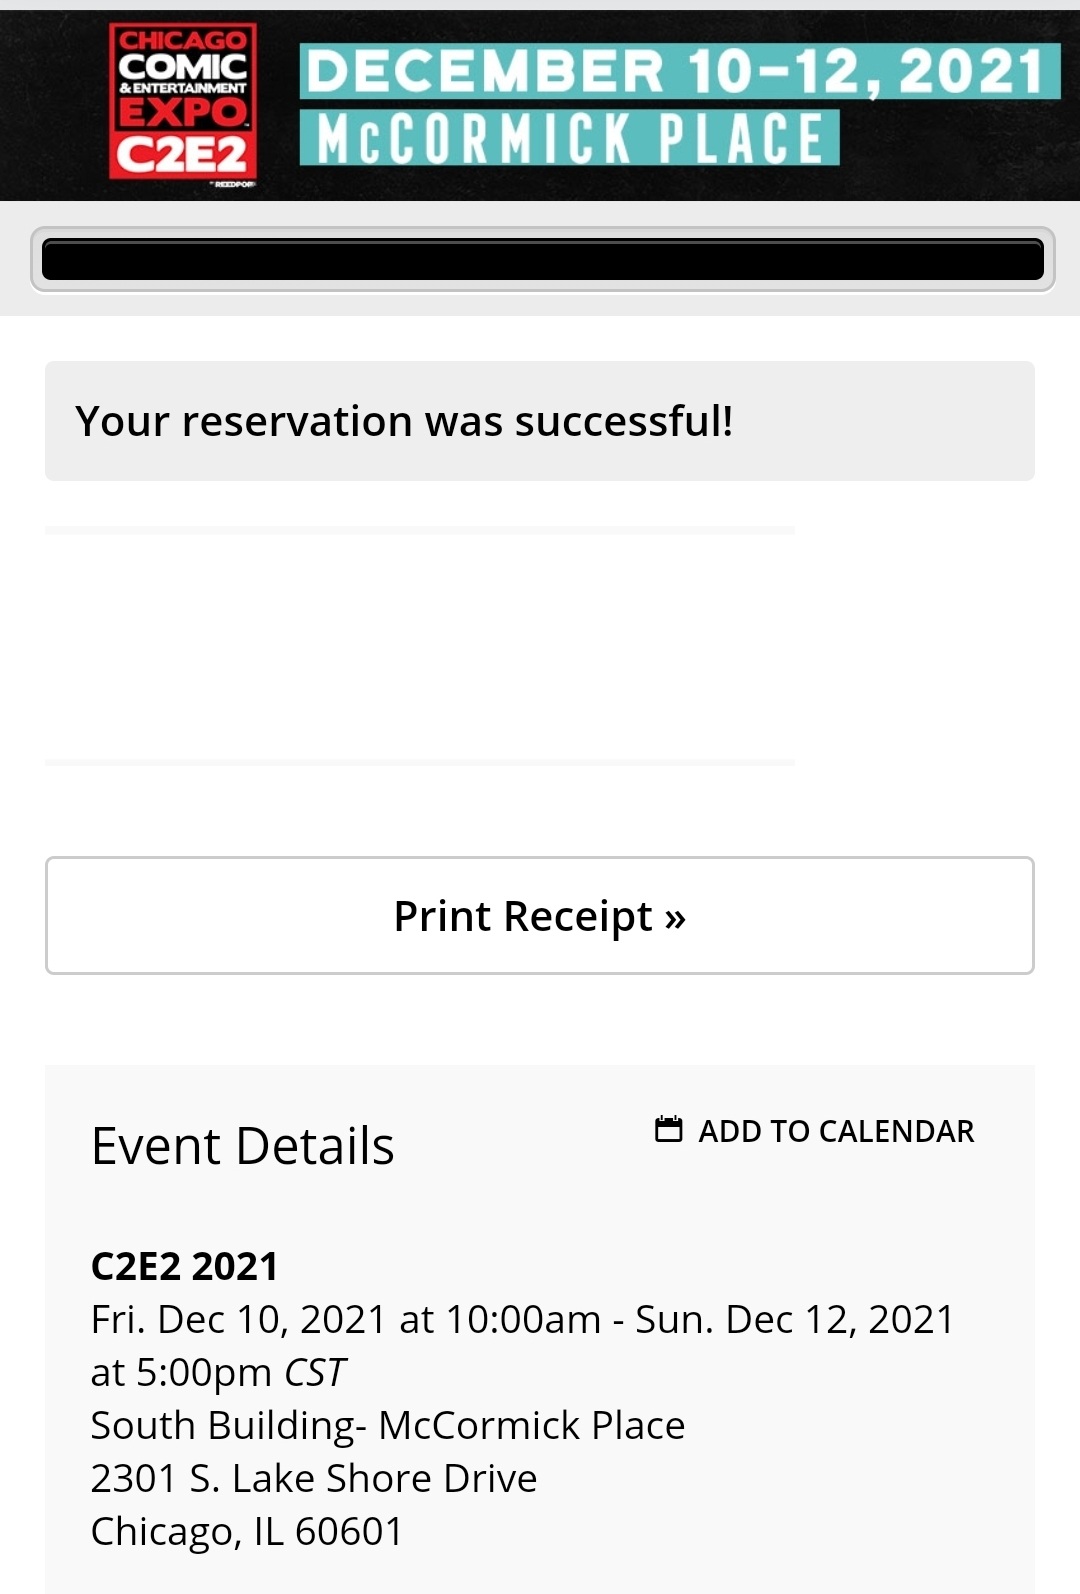Tap the italic CST timezone label
The height and width of the screenshot is (1594, 1080).
314,1372
